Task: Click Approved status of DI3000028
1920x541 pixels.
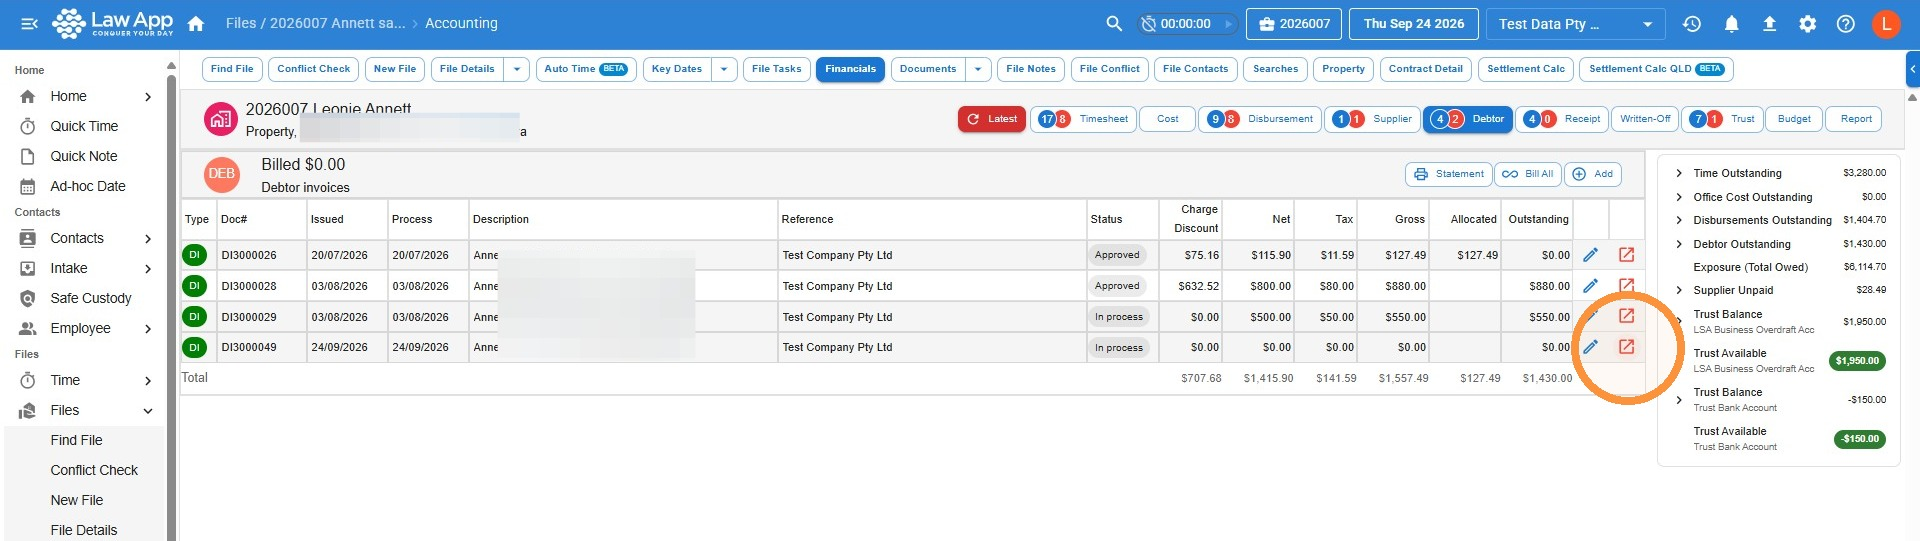Action: pyautogui.click(x=1117, y=286)
